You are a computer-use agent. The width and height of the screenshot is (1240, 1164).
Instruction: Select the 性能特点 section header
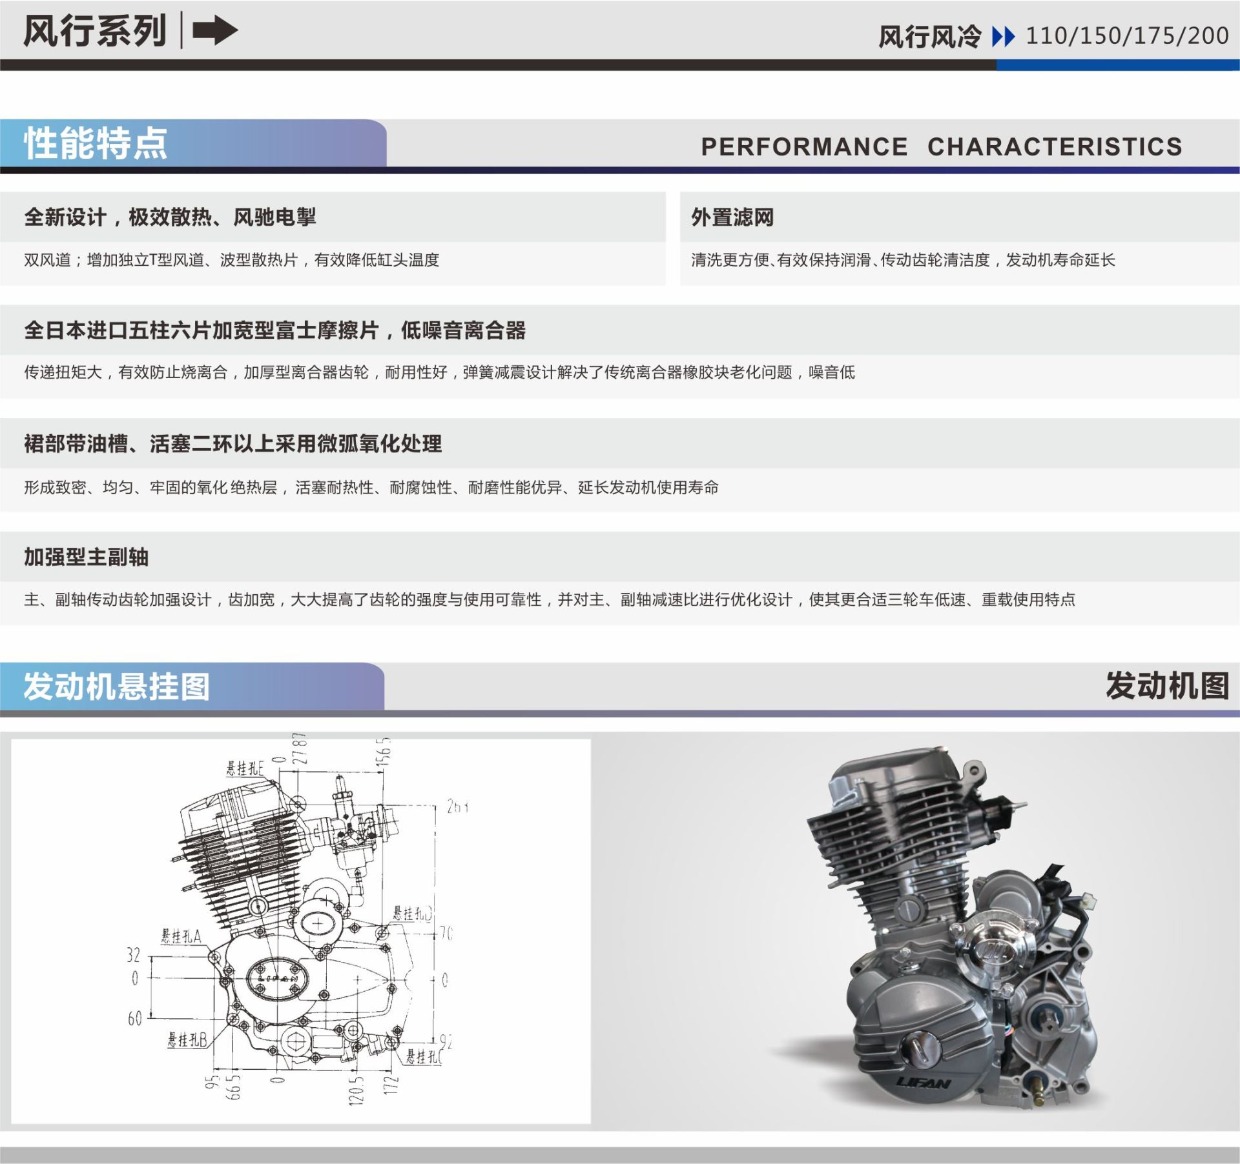tap(96, 143)
